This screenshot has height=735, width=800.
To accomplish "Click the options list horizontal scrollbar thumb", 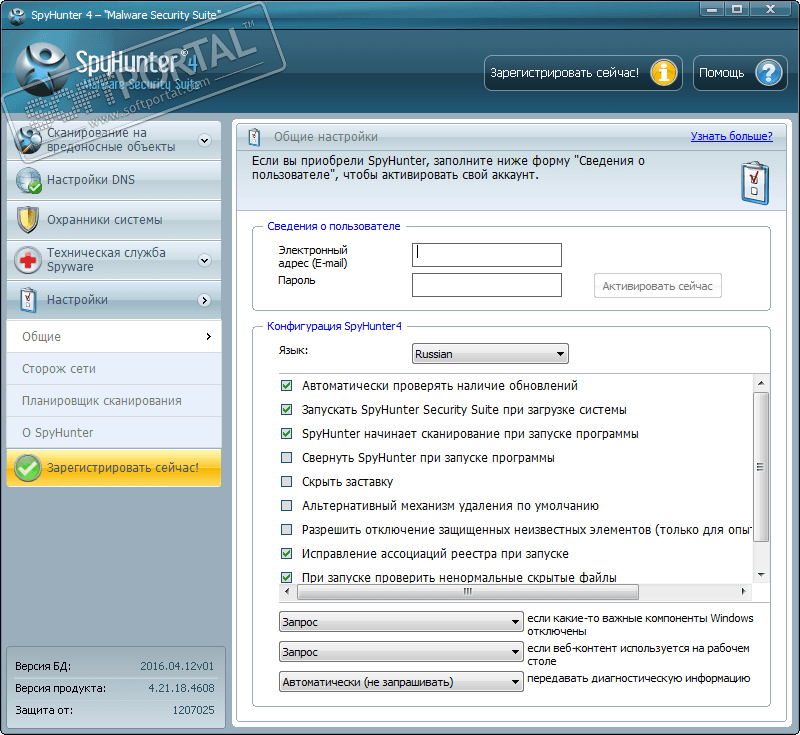I will coord(468,592).
